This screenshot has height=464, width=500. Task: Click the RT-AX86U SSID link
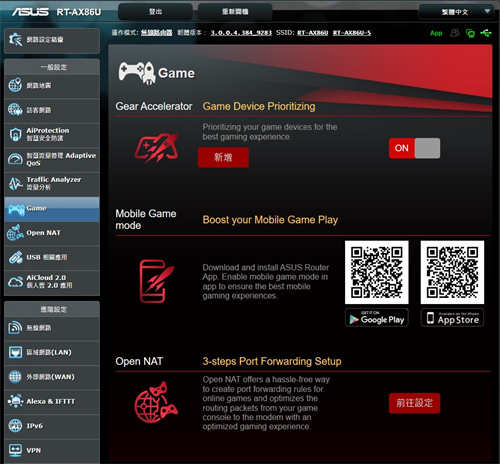pos(313,33)
